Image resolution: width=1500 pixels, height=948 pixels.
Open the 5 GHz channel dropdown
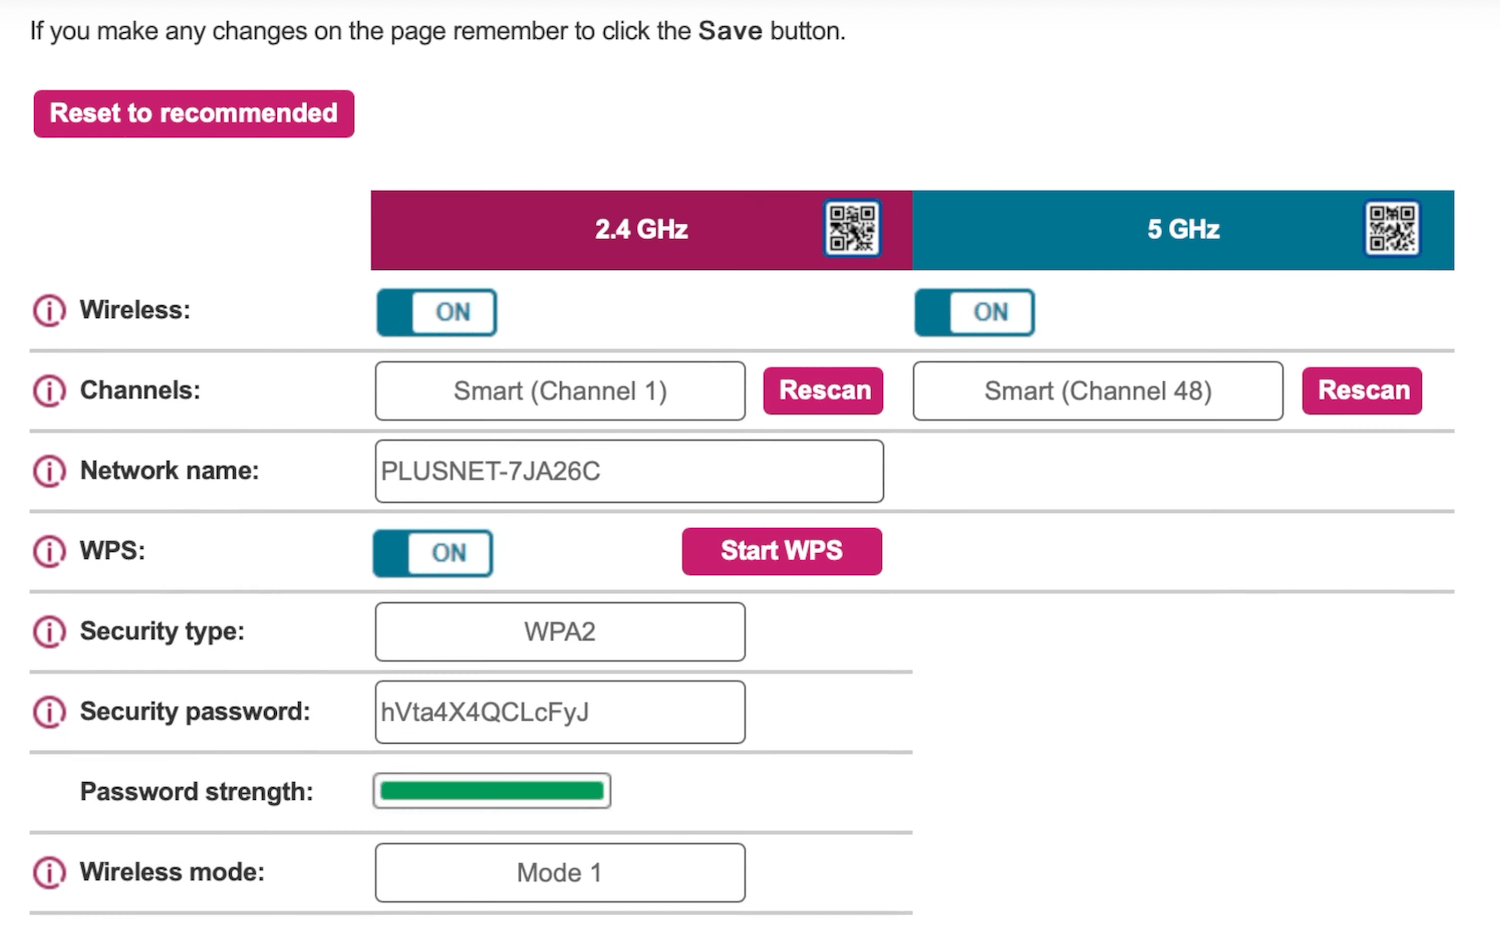tap(1097, 391)
